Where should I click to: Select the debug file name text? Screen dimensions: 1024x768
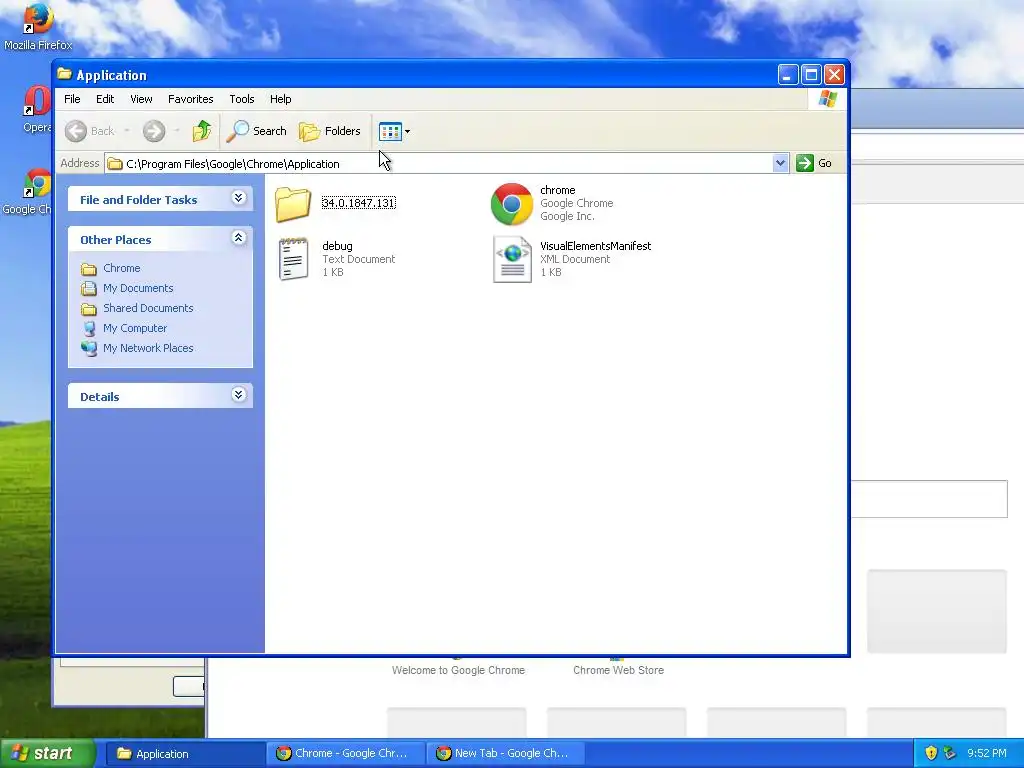pyautogui.click(x=337, y=246)
